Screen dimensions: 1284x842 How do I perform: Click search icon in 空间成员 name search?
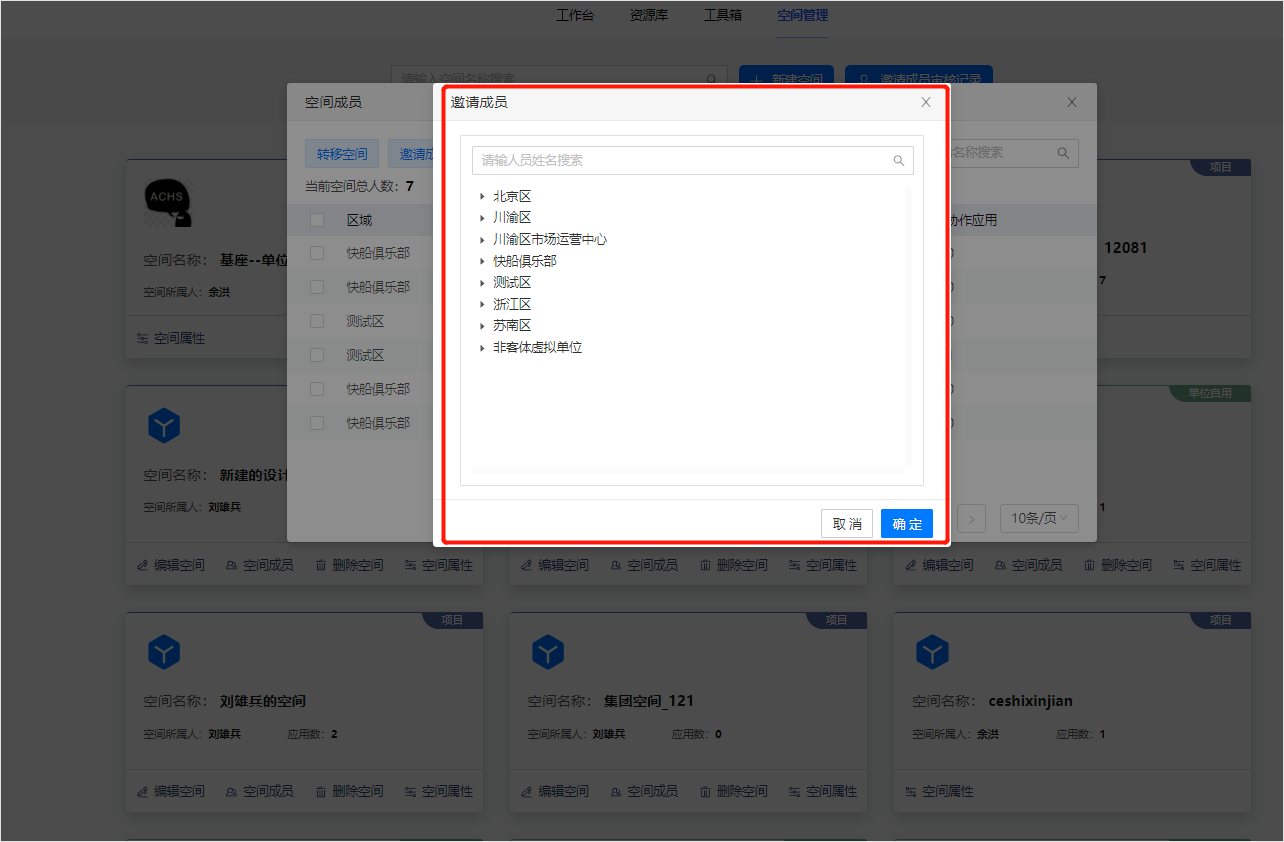(1063, 153)
